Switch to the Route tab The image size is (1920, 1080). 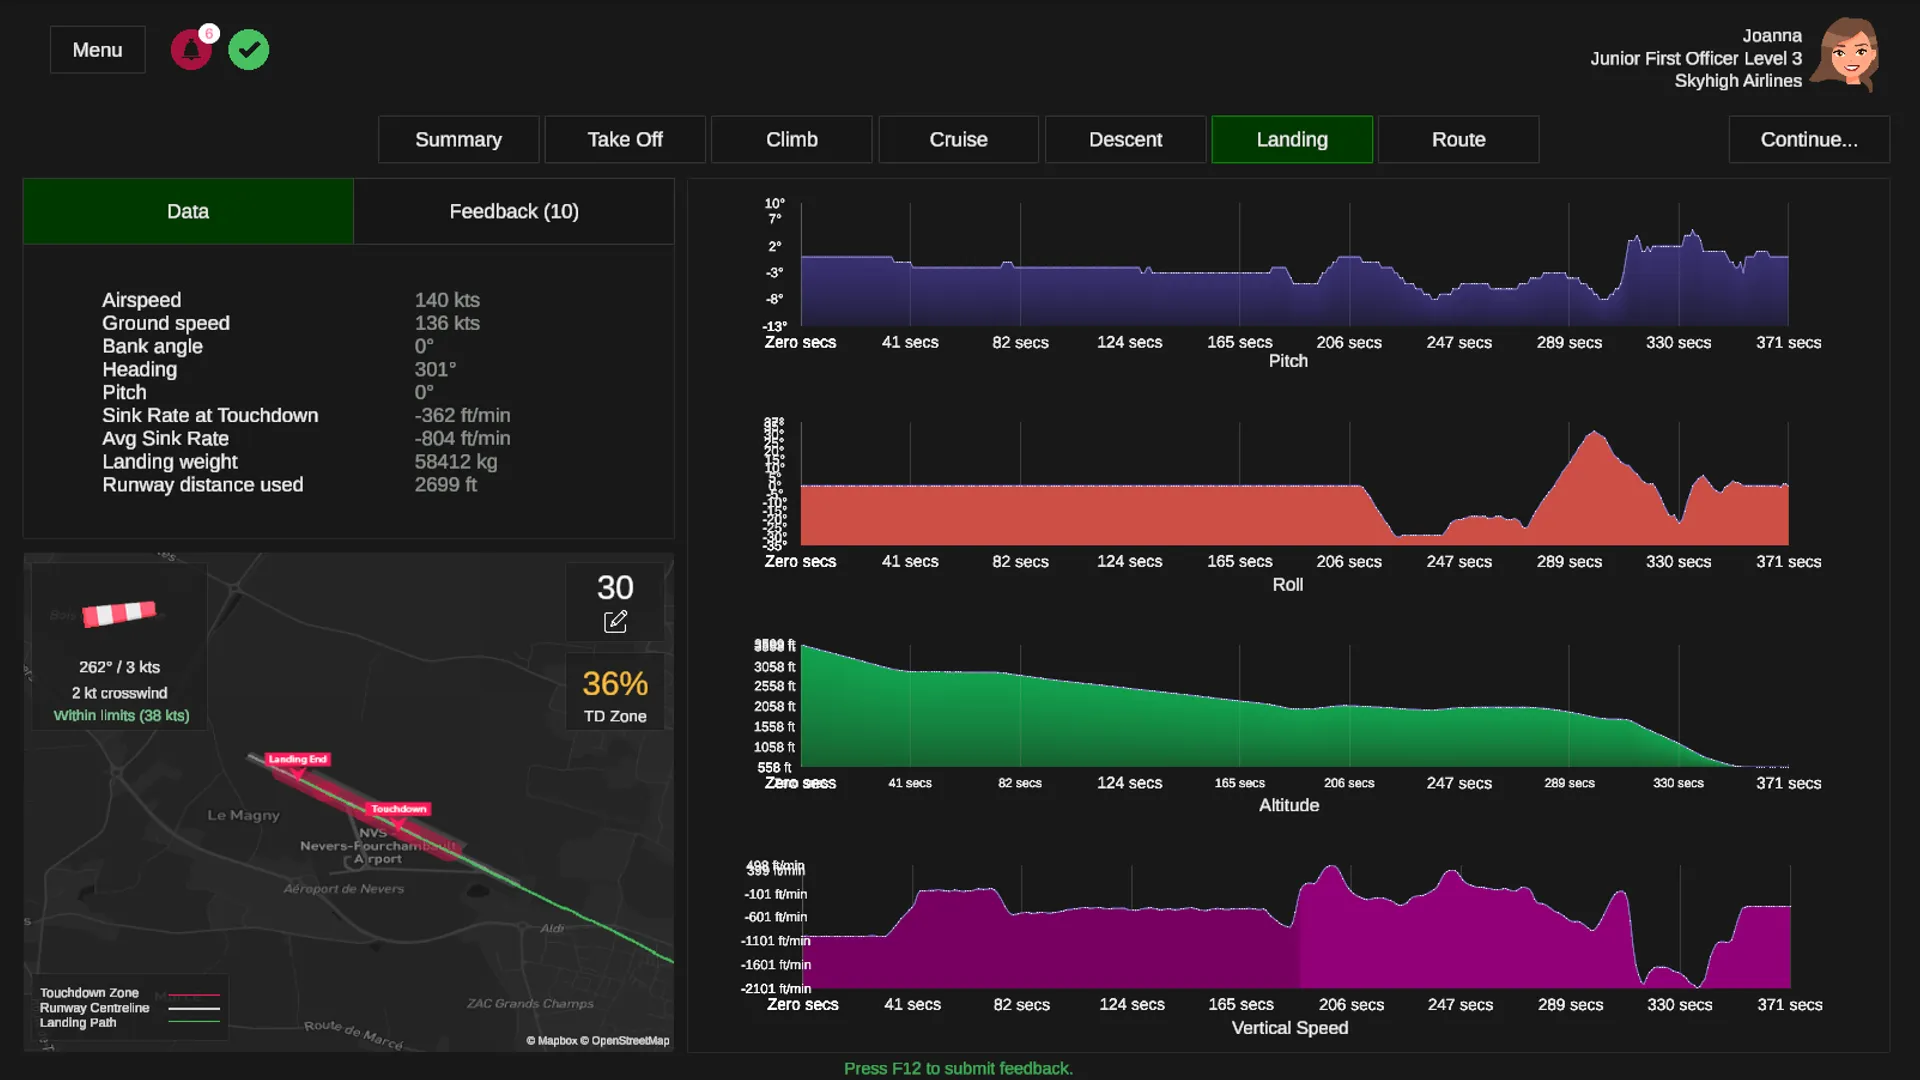tap(1458, 140)
